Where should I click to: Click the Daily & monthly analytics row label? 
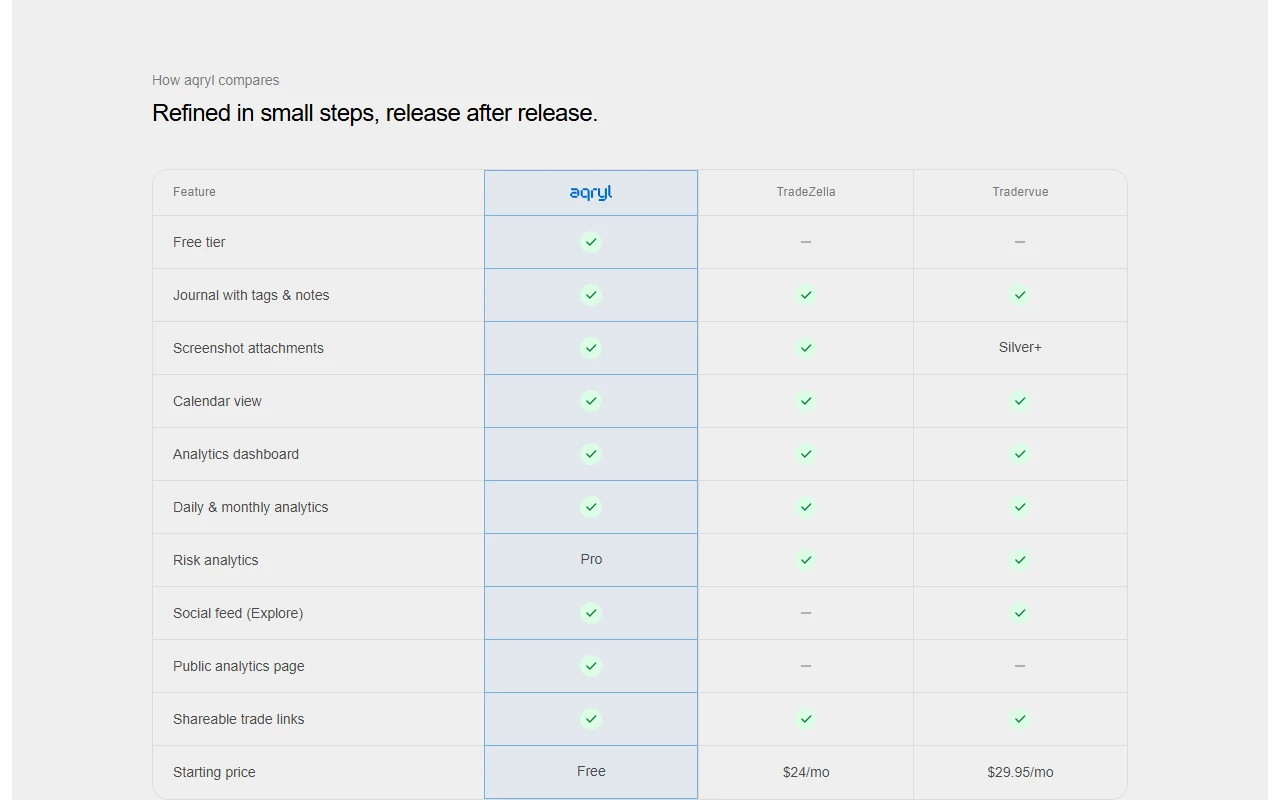click(250, 507)
